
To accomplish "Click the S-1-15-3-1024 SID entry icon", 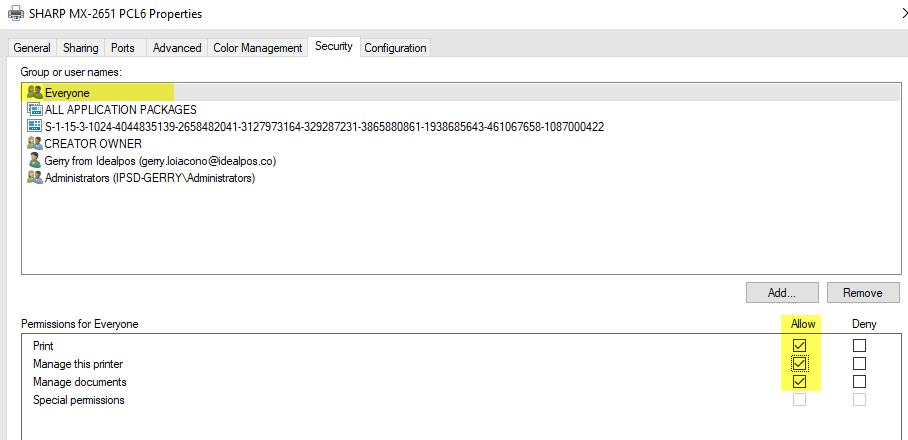I will tap(35, 126).
